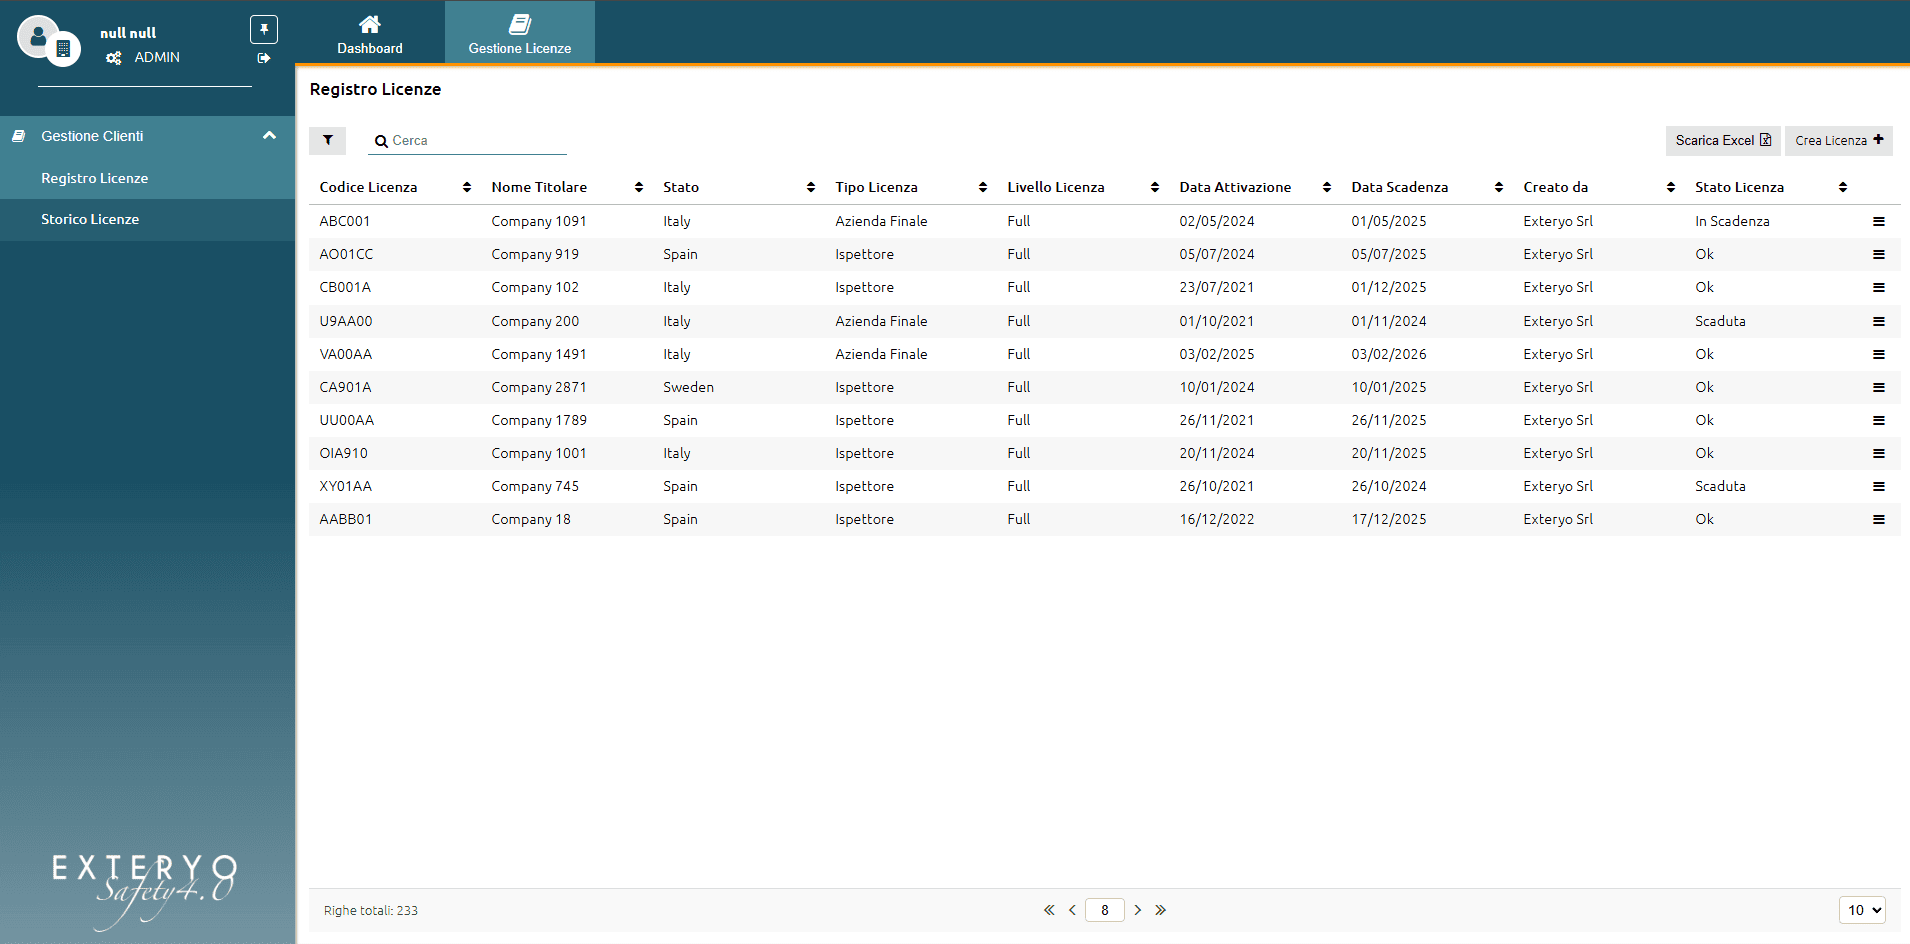Click date 17/12/2025 cell

click(1389, 519)
